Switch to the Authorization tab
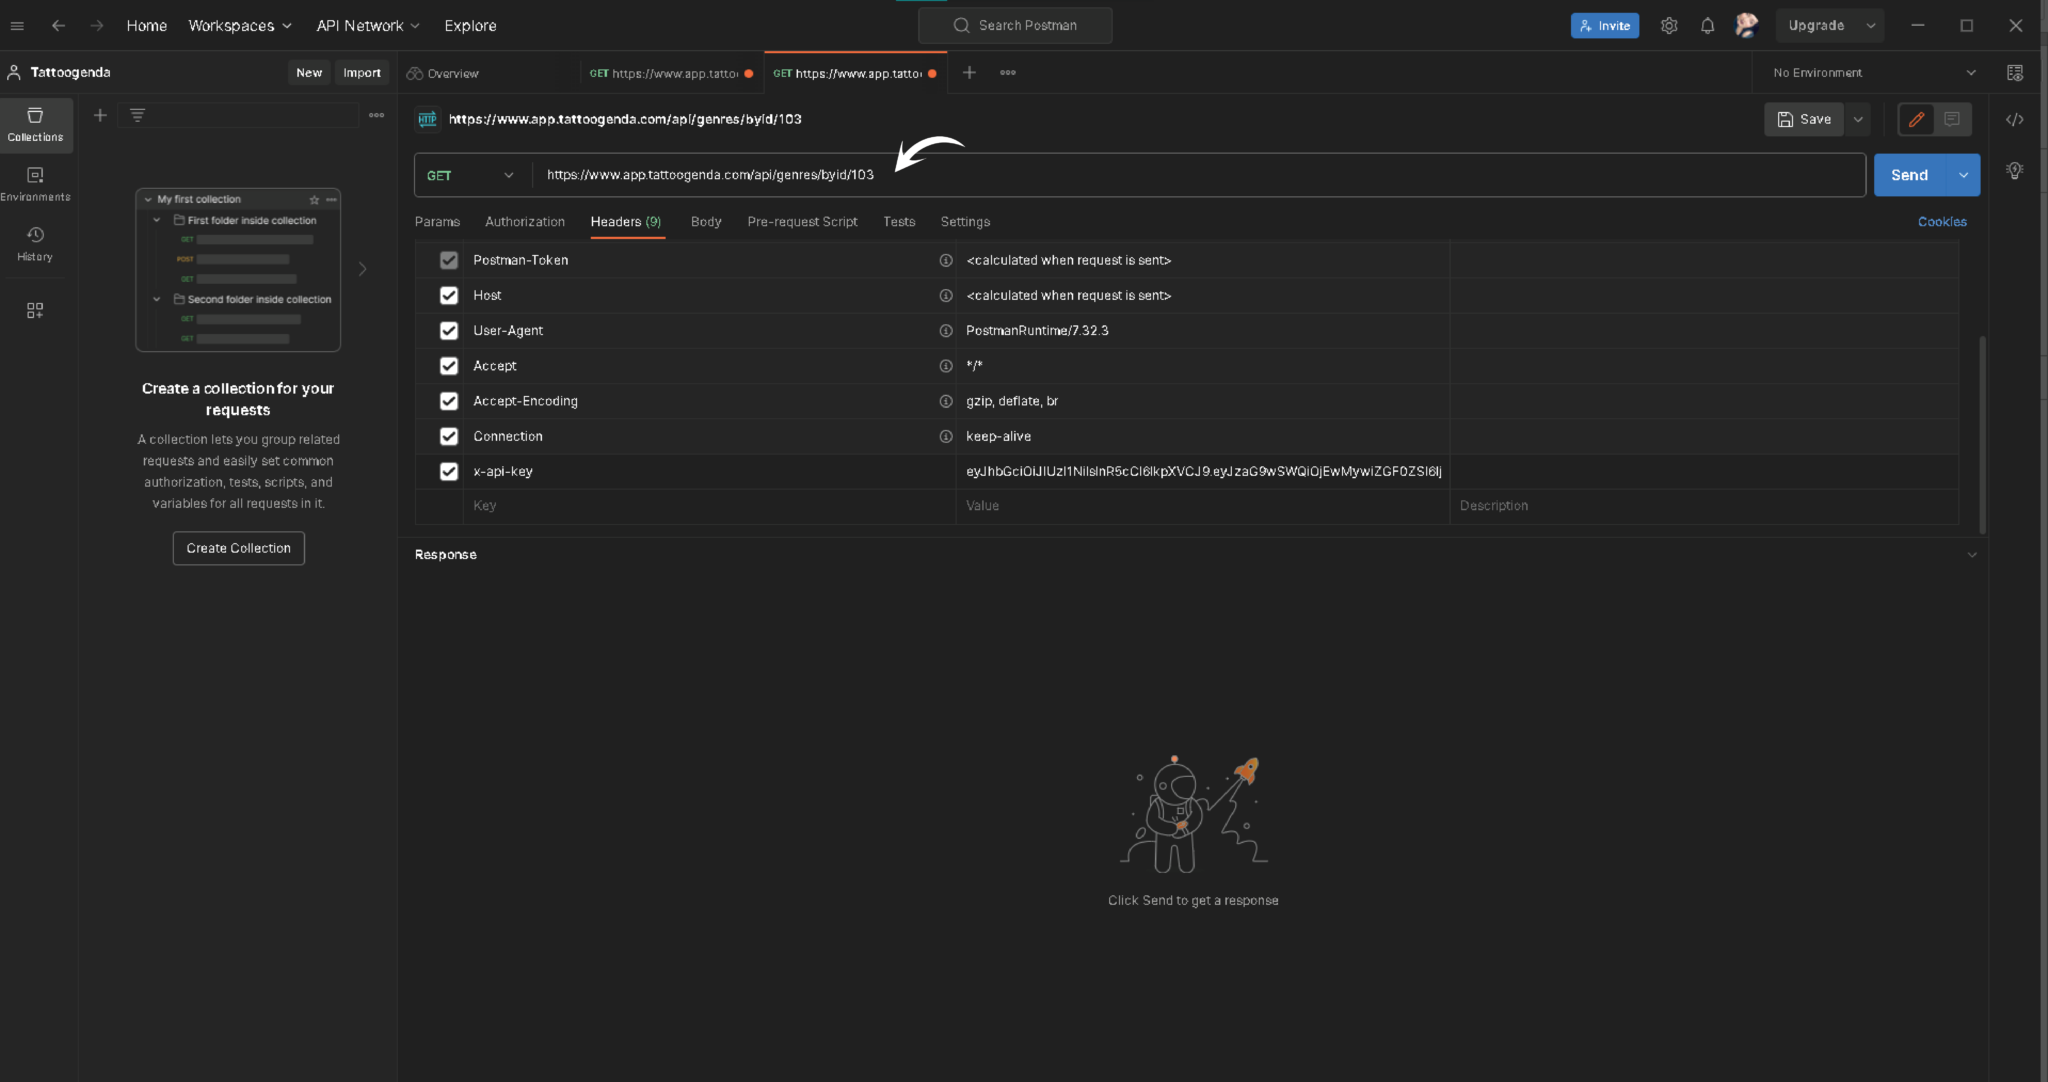 point(525,222)
